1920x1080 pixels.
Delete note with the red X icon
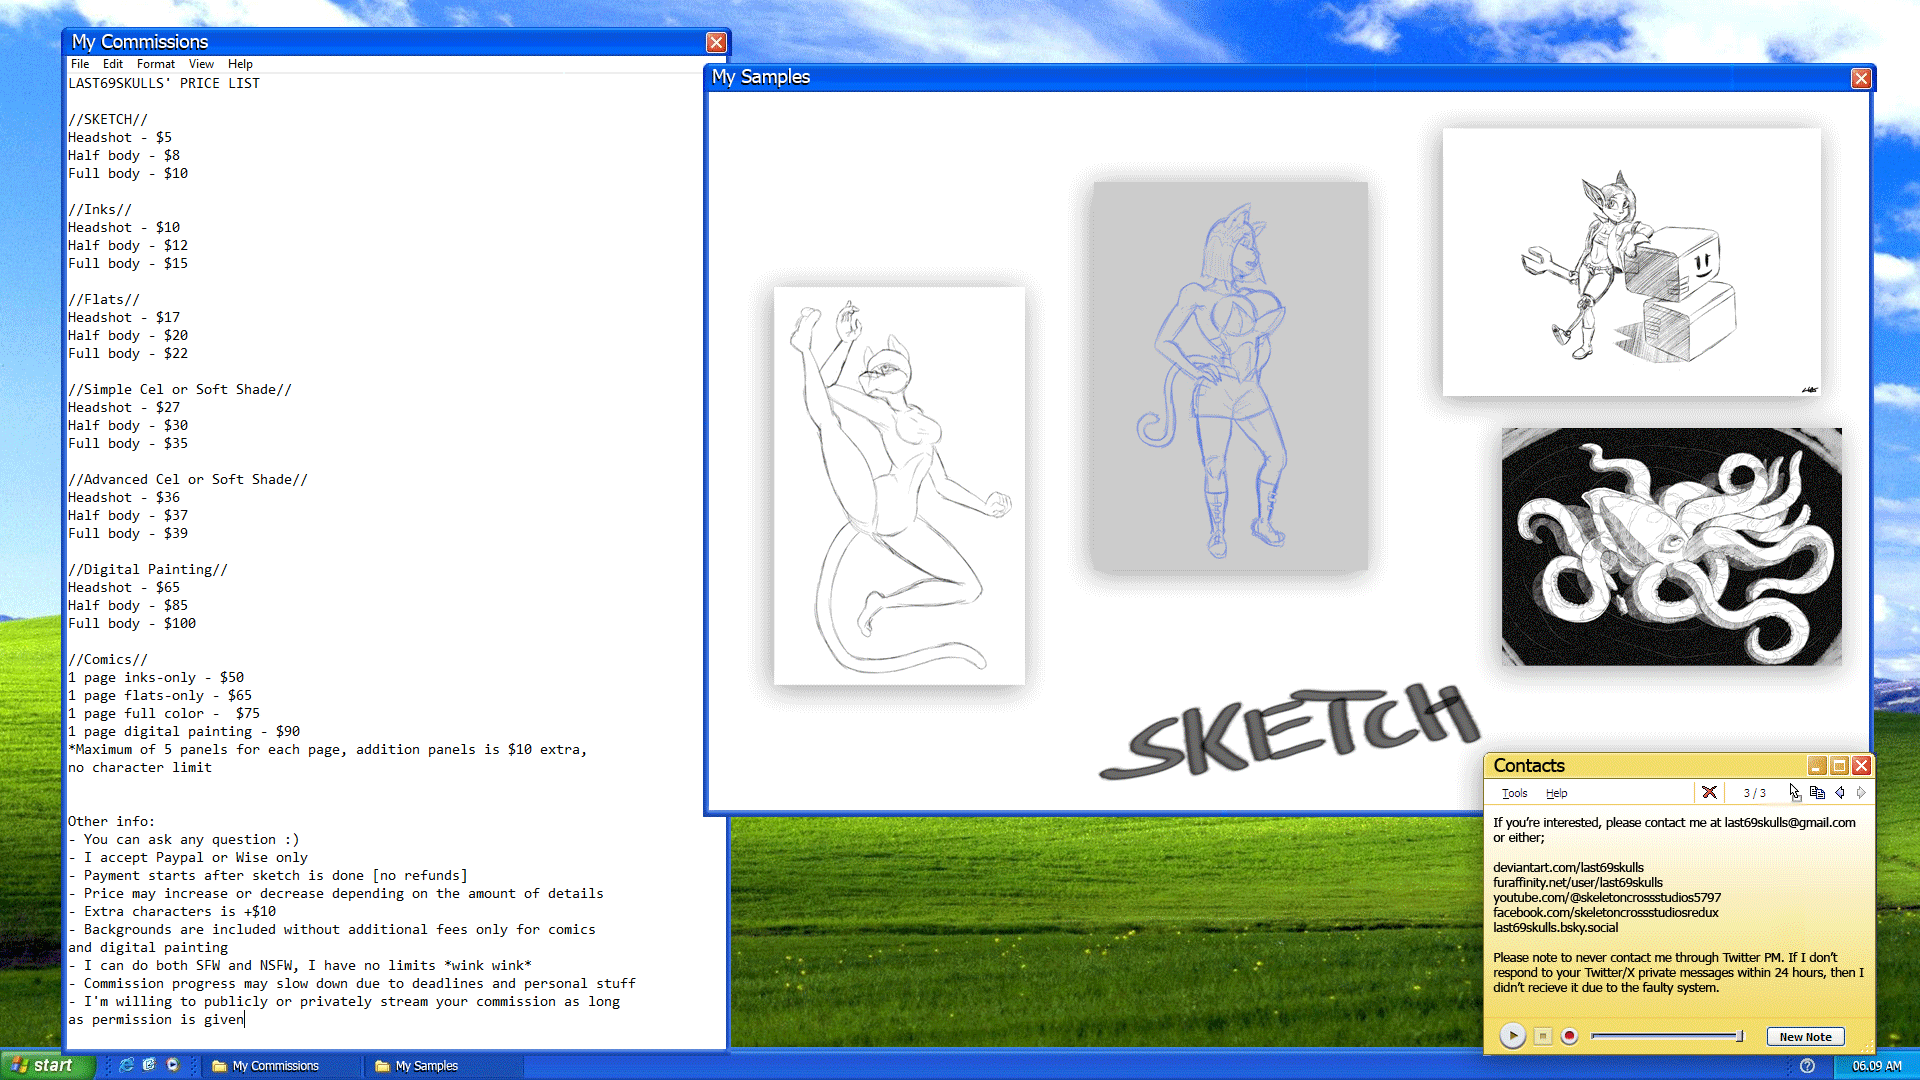1709,792
